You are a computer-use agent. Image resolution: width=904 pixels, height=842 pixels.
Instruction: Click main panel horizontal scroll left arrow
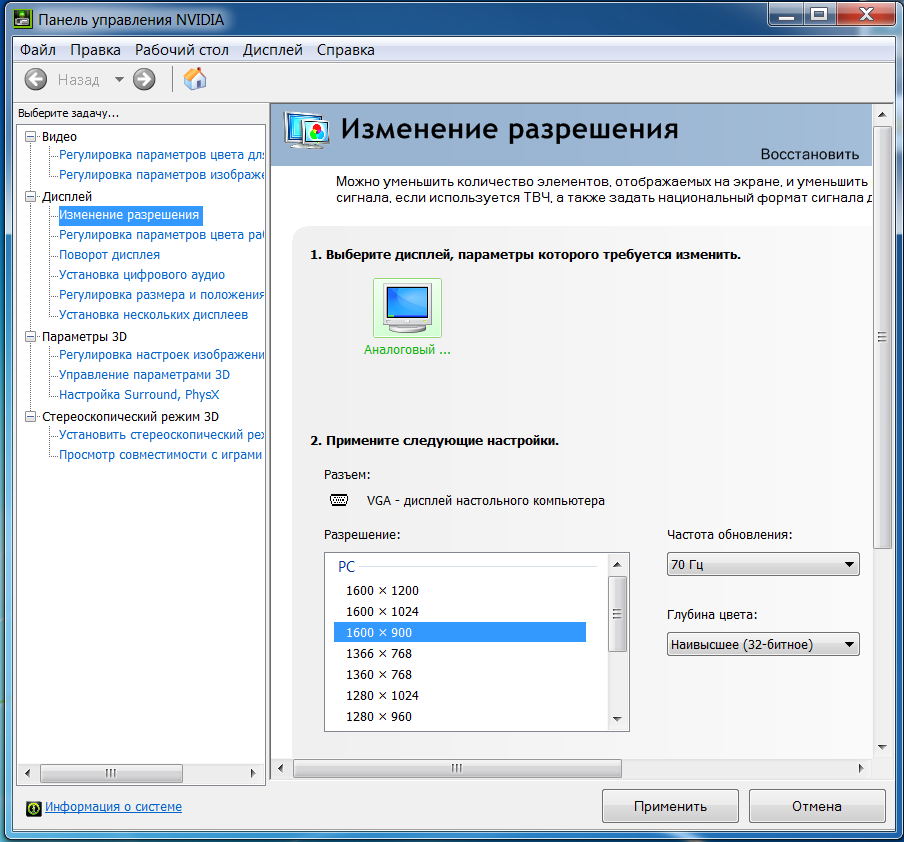pyautogui.click(x=281, y=768)
